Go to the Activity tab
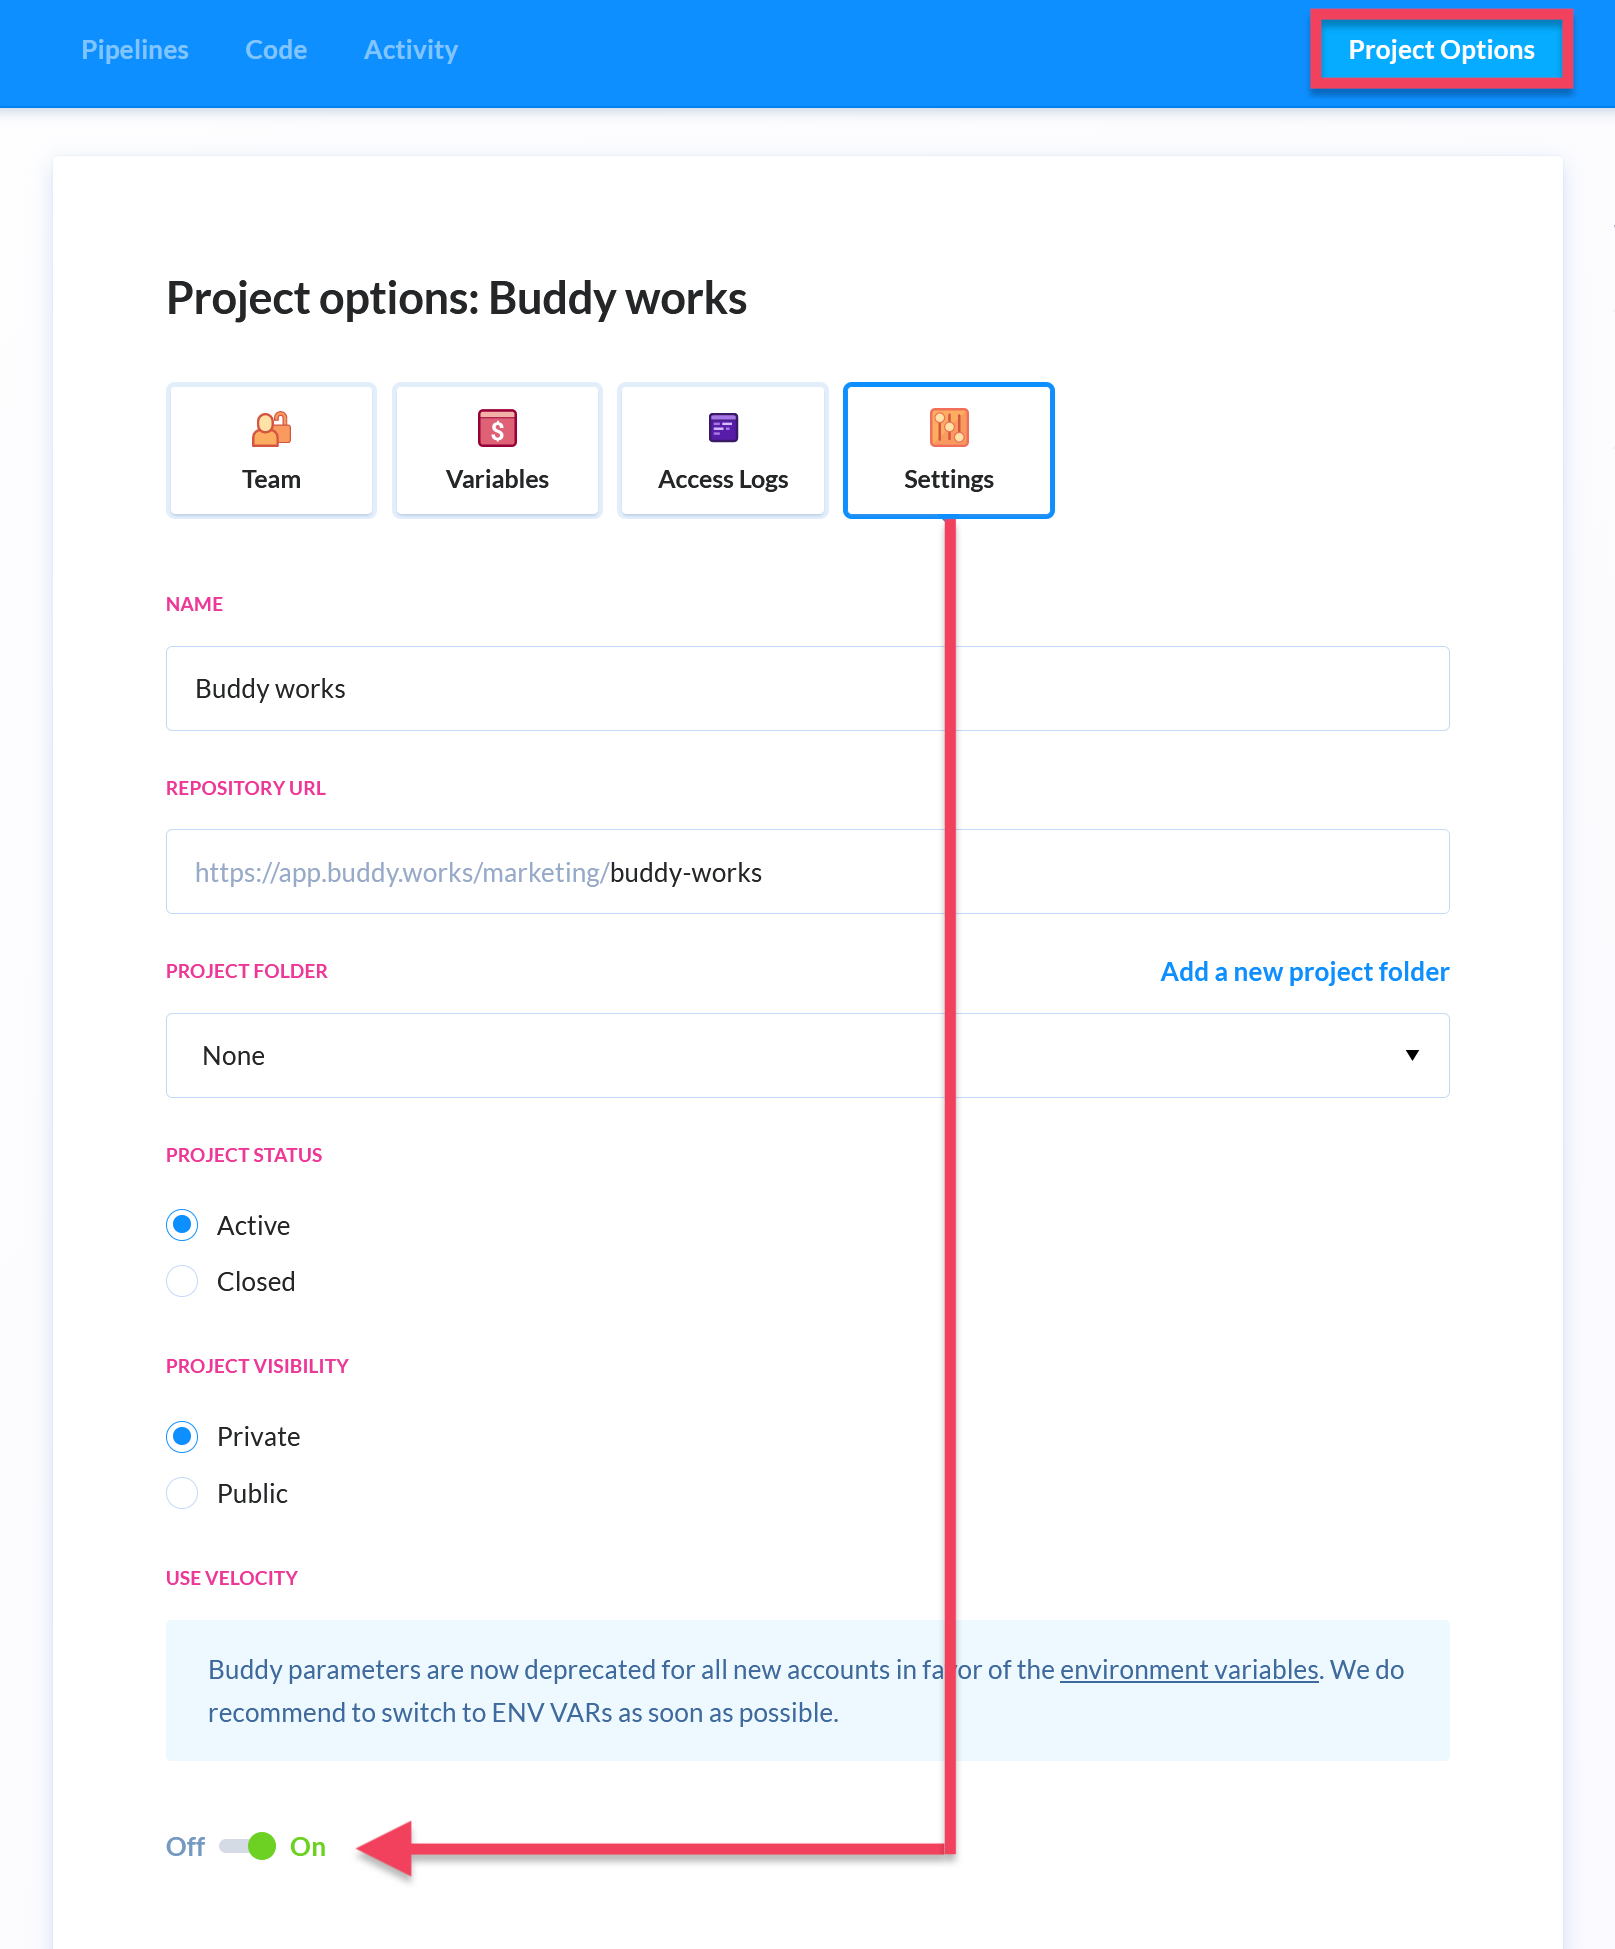 411,50
